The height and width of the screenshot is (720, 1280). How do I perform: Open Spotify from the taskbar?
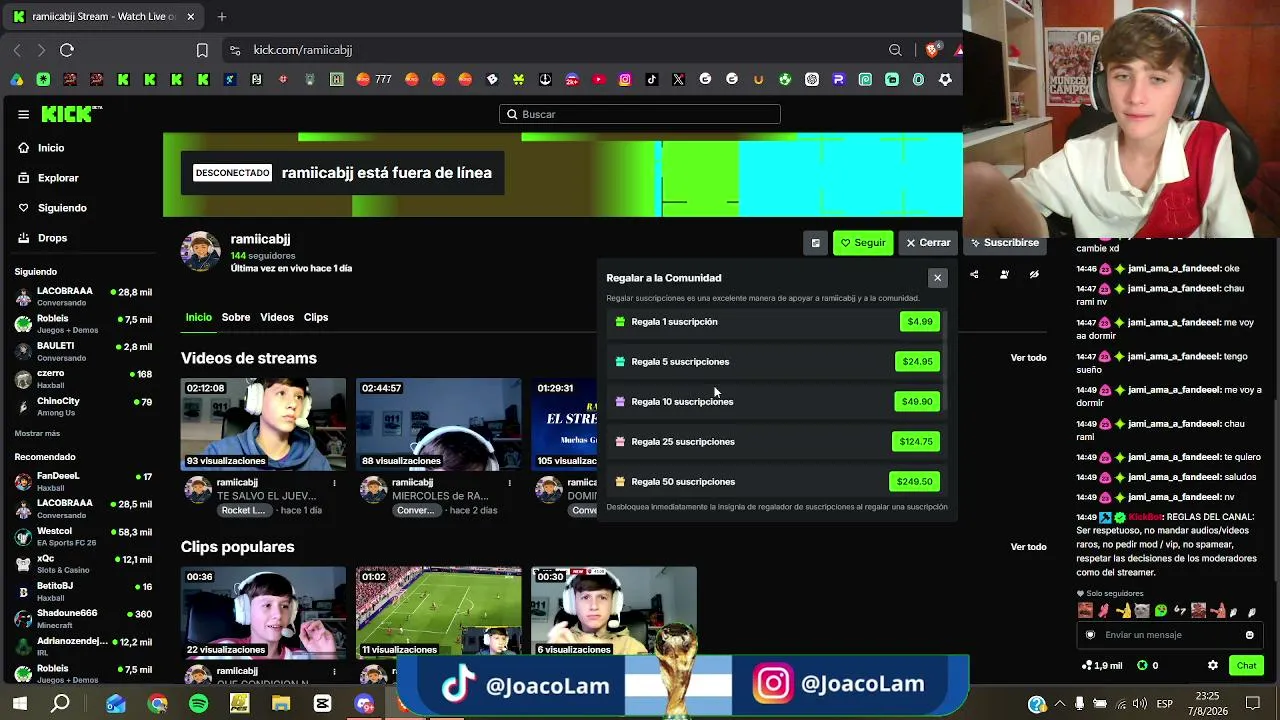pyautogui.click(x=198, y=704)
